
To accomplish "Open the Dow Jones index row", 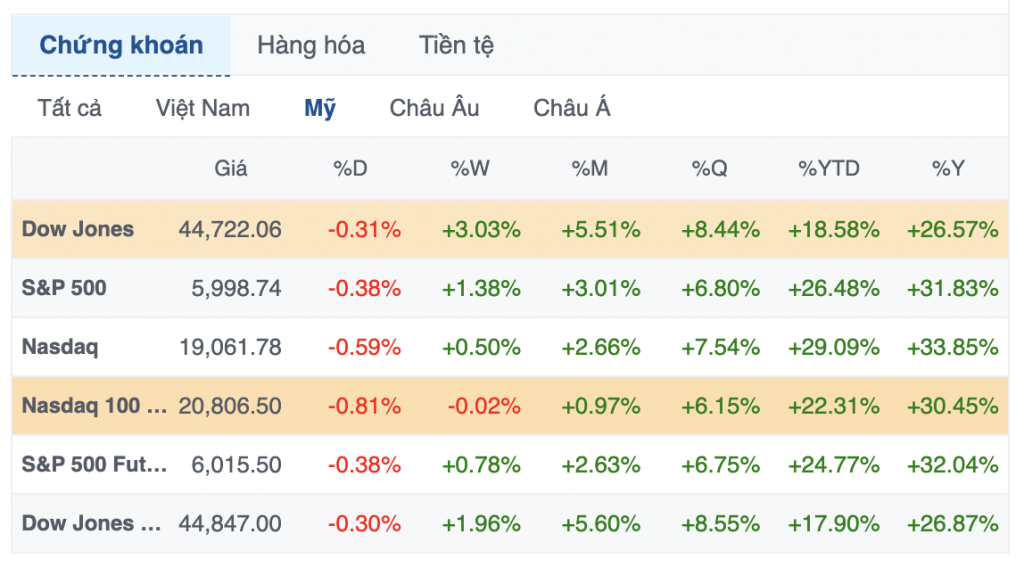I will click(78, 229).
